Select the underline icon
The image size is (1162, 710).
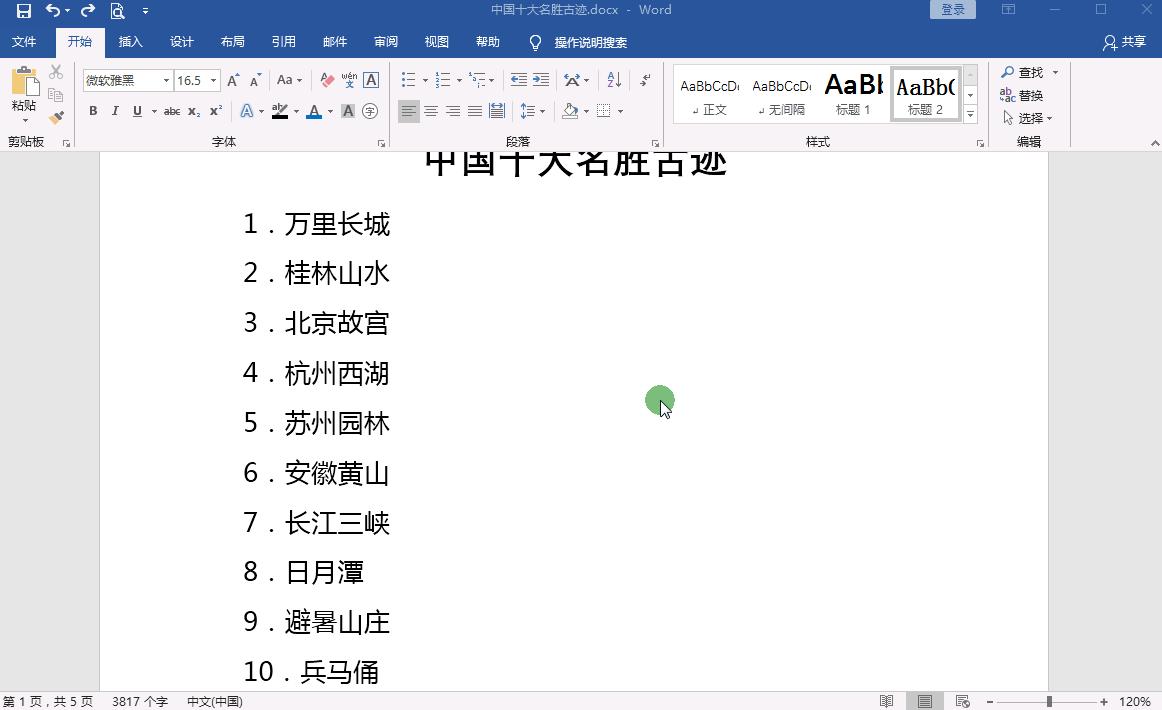[x=135, y=111]
